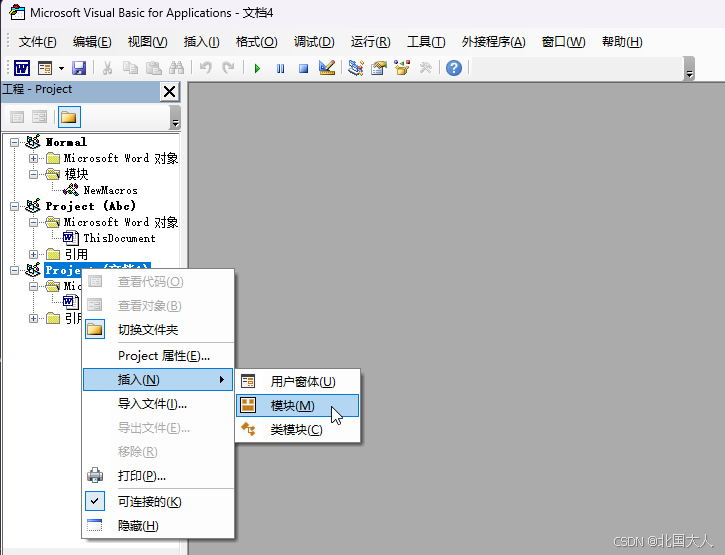Open the 窗口(W) menu
This screenshot has height=555, width=725.
[x=563, y=42]
